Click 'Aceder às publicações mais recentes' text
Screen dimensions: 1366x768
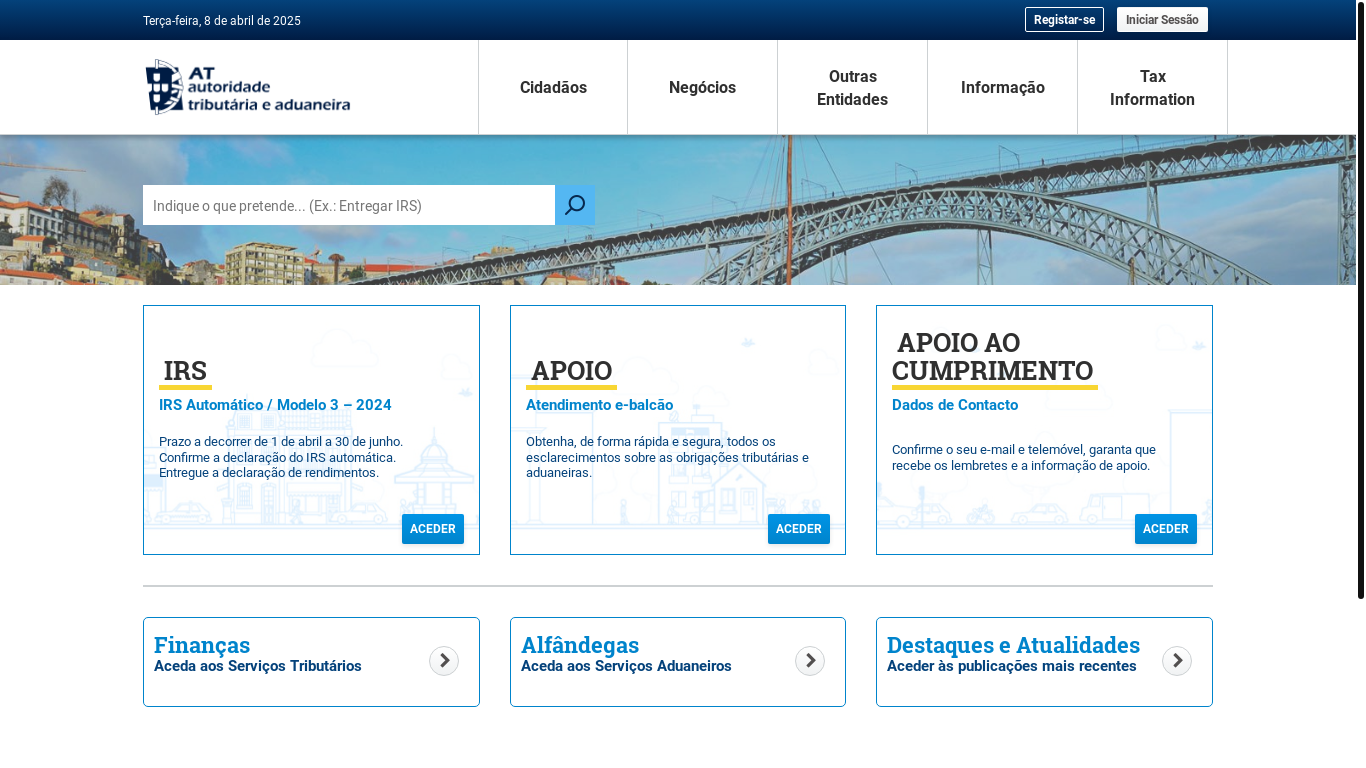click(x=1012, y=666)
